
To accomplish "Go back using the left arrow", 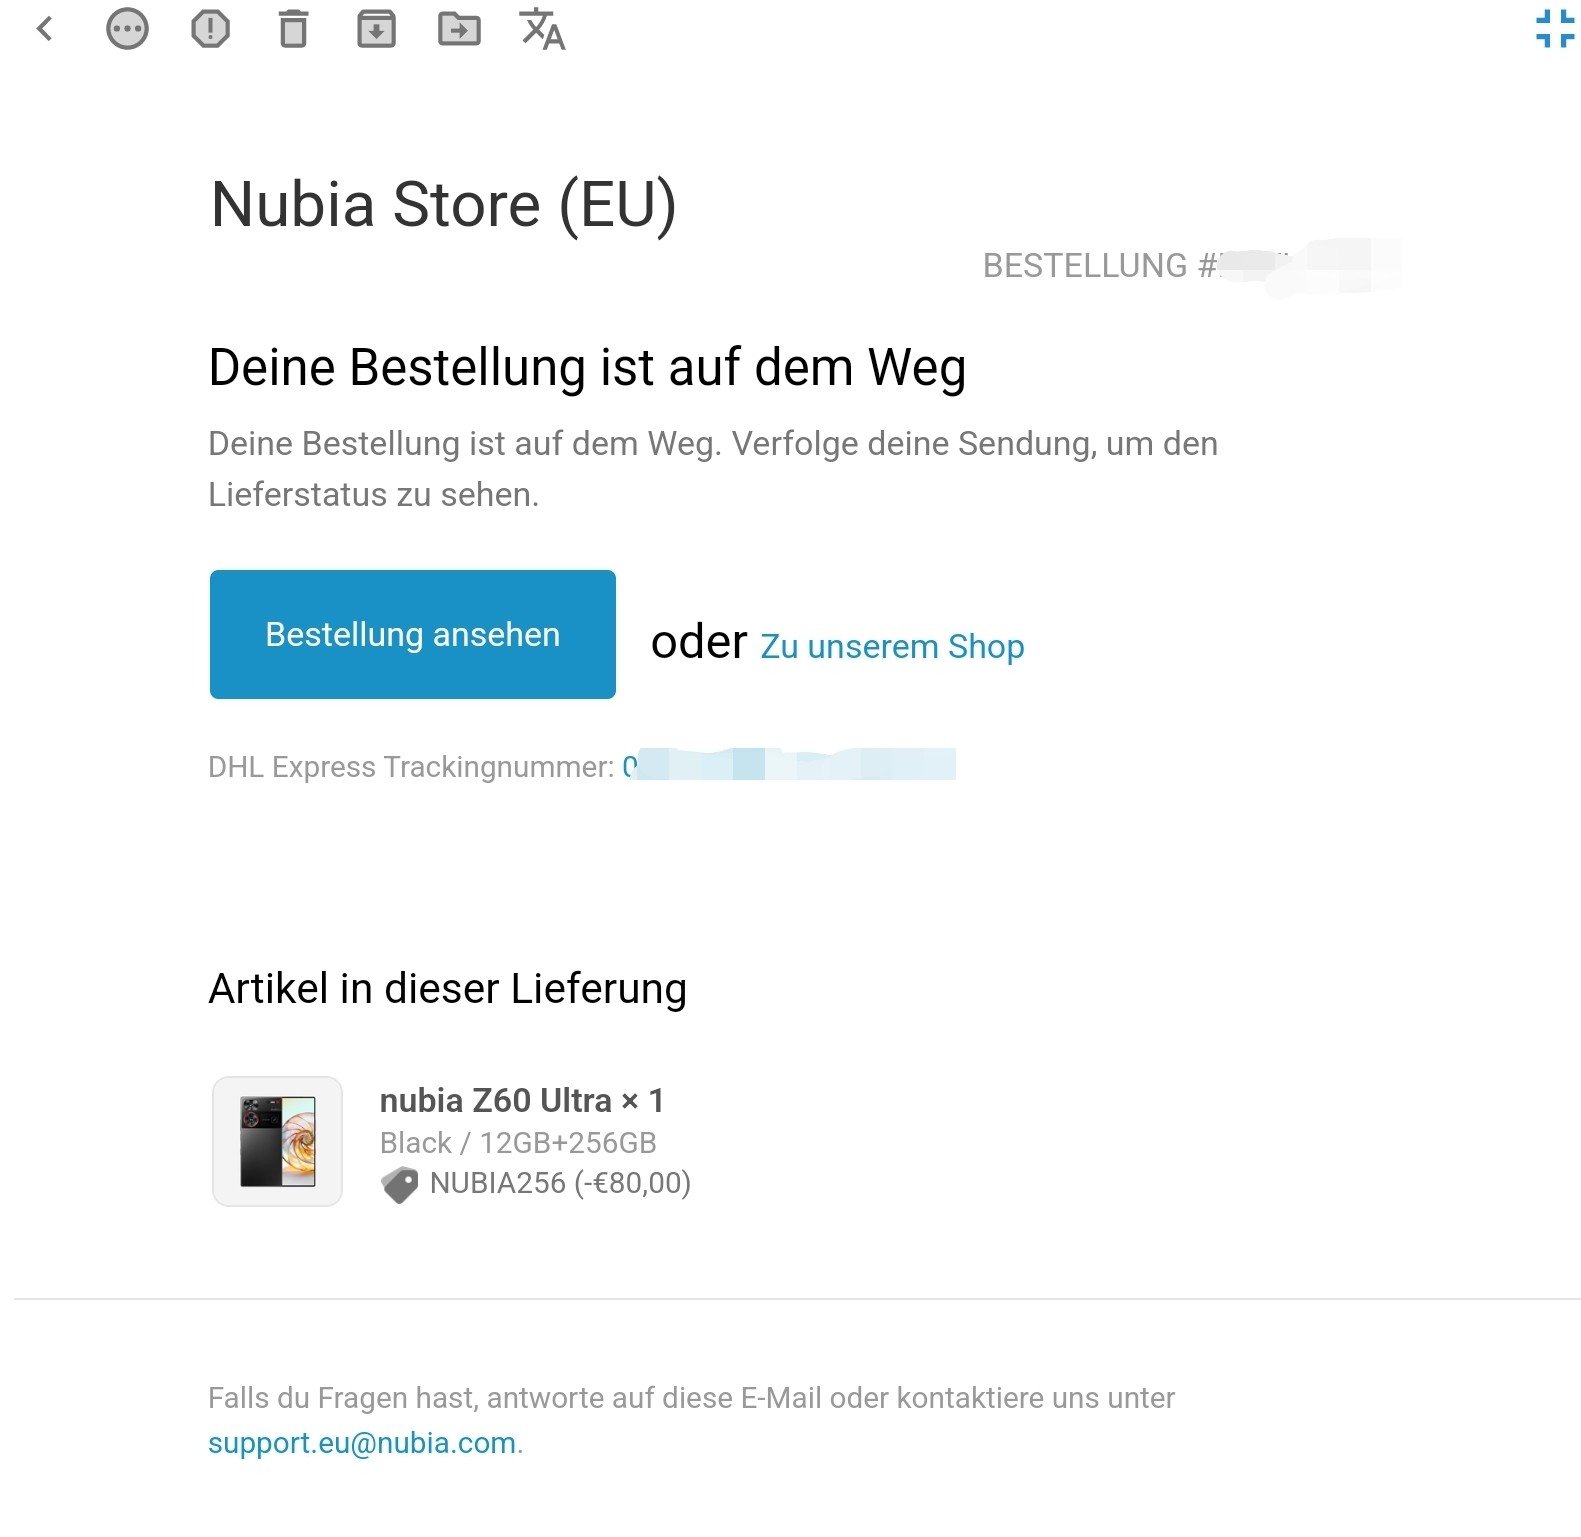I will tap(44, 29).
